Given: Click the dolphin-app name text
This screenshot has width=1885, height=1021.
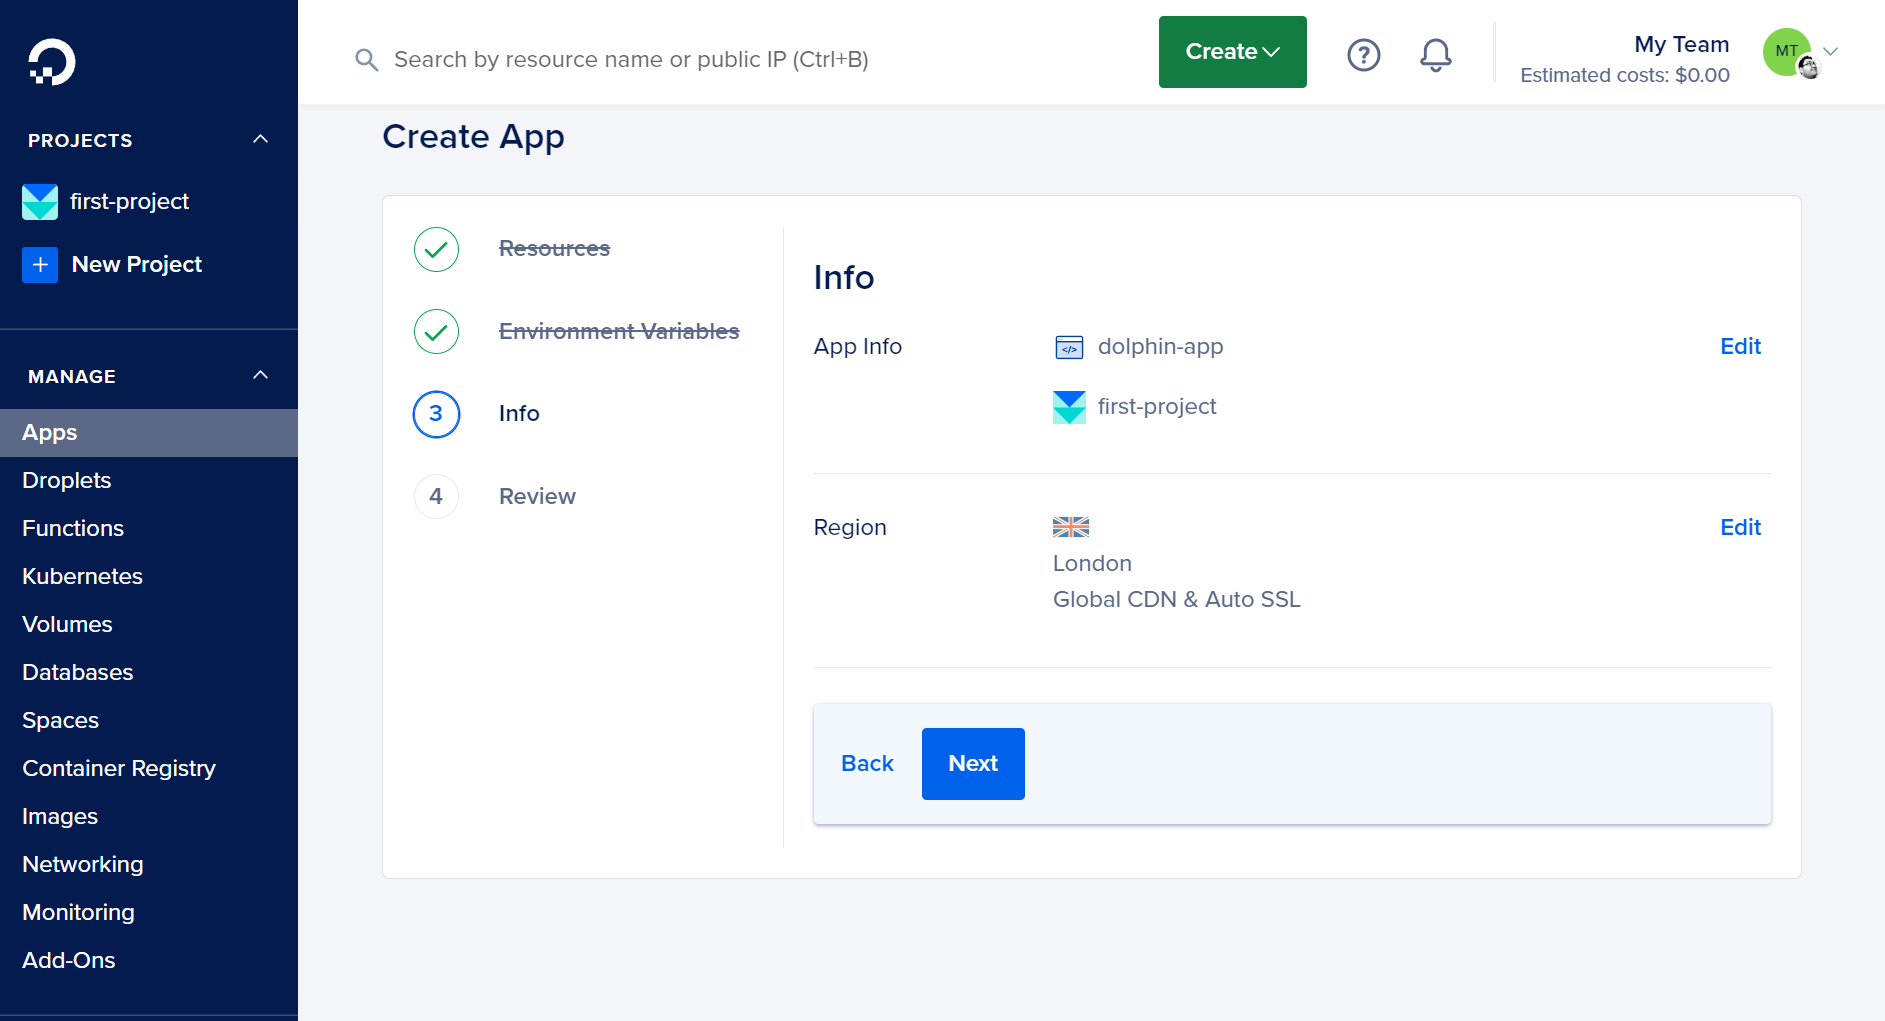Looking at the screenshot, I should [1160, 347].
